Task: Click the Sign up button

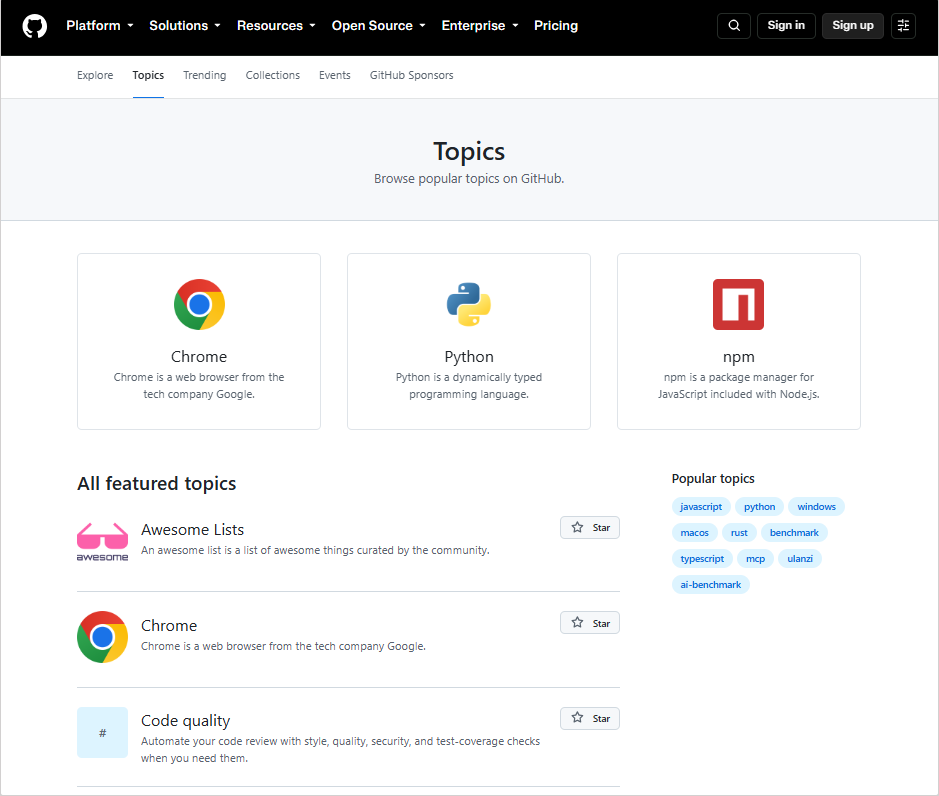Action: 852,26
